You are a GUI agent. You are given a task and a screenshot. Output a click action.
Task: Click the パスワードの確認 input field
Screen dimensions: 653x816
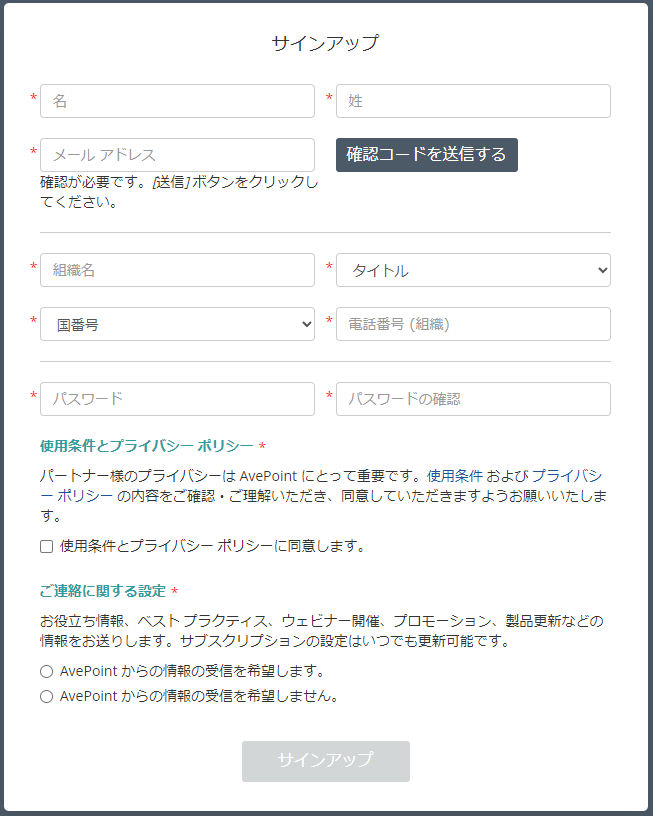tap(473, 399)
